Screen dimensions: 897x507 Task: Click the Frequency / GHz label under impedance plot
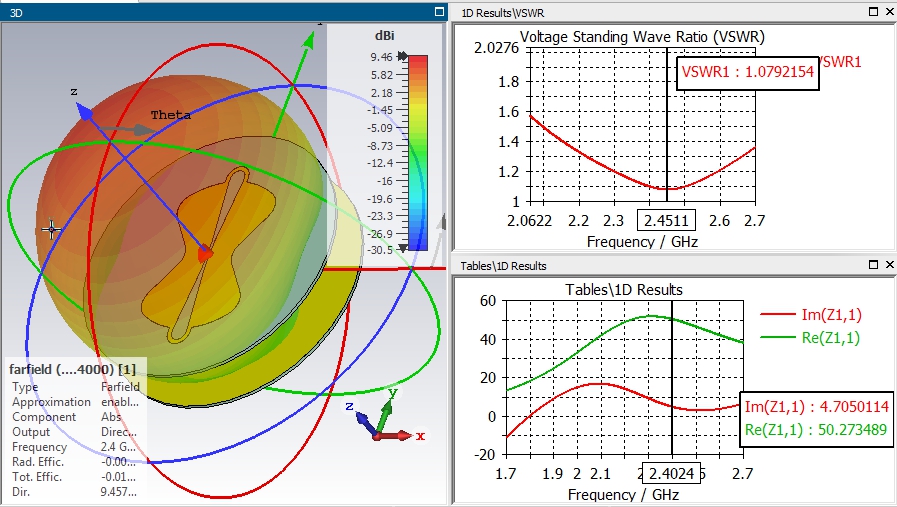(x=624, y=494)
